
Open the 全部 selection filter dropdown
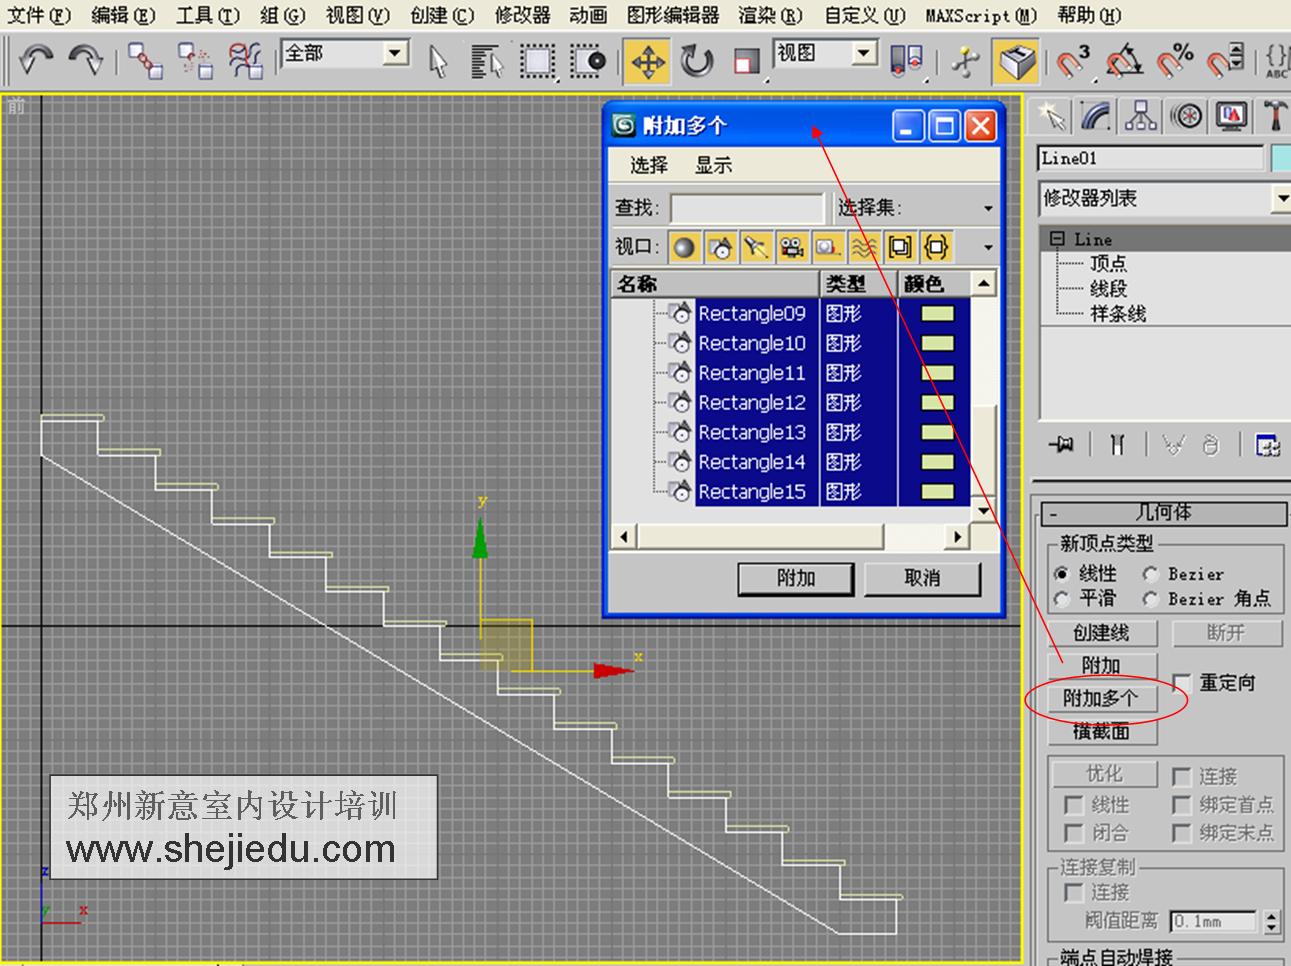[x=394, y=51]
